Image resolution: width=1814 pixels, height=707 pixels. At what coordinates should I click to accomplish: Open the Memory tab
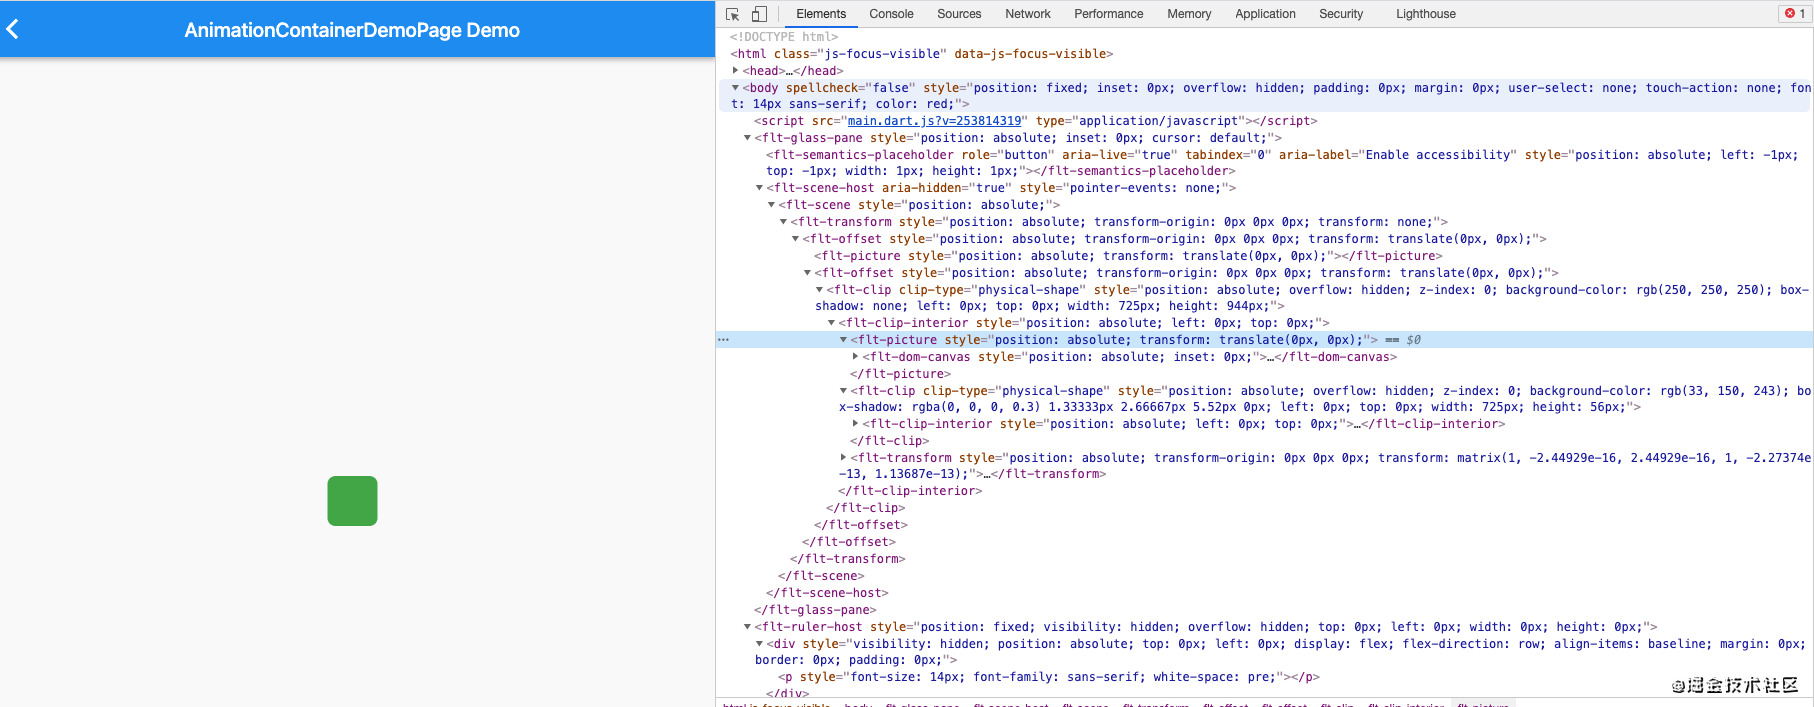pyautogui.click(x=1189, y=14)
